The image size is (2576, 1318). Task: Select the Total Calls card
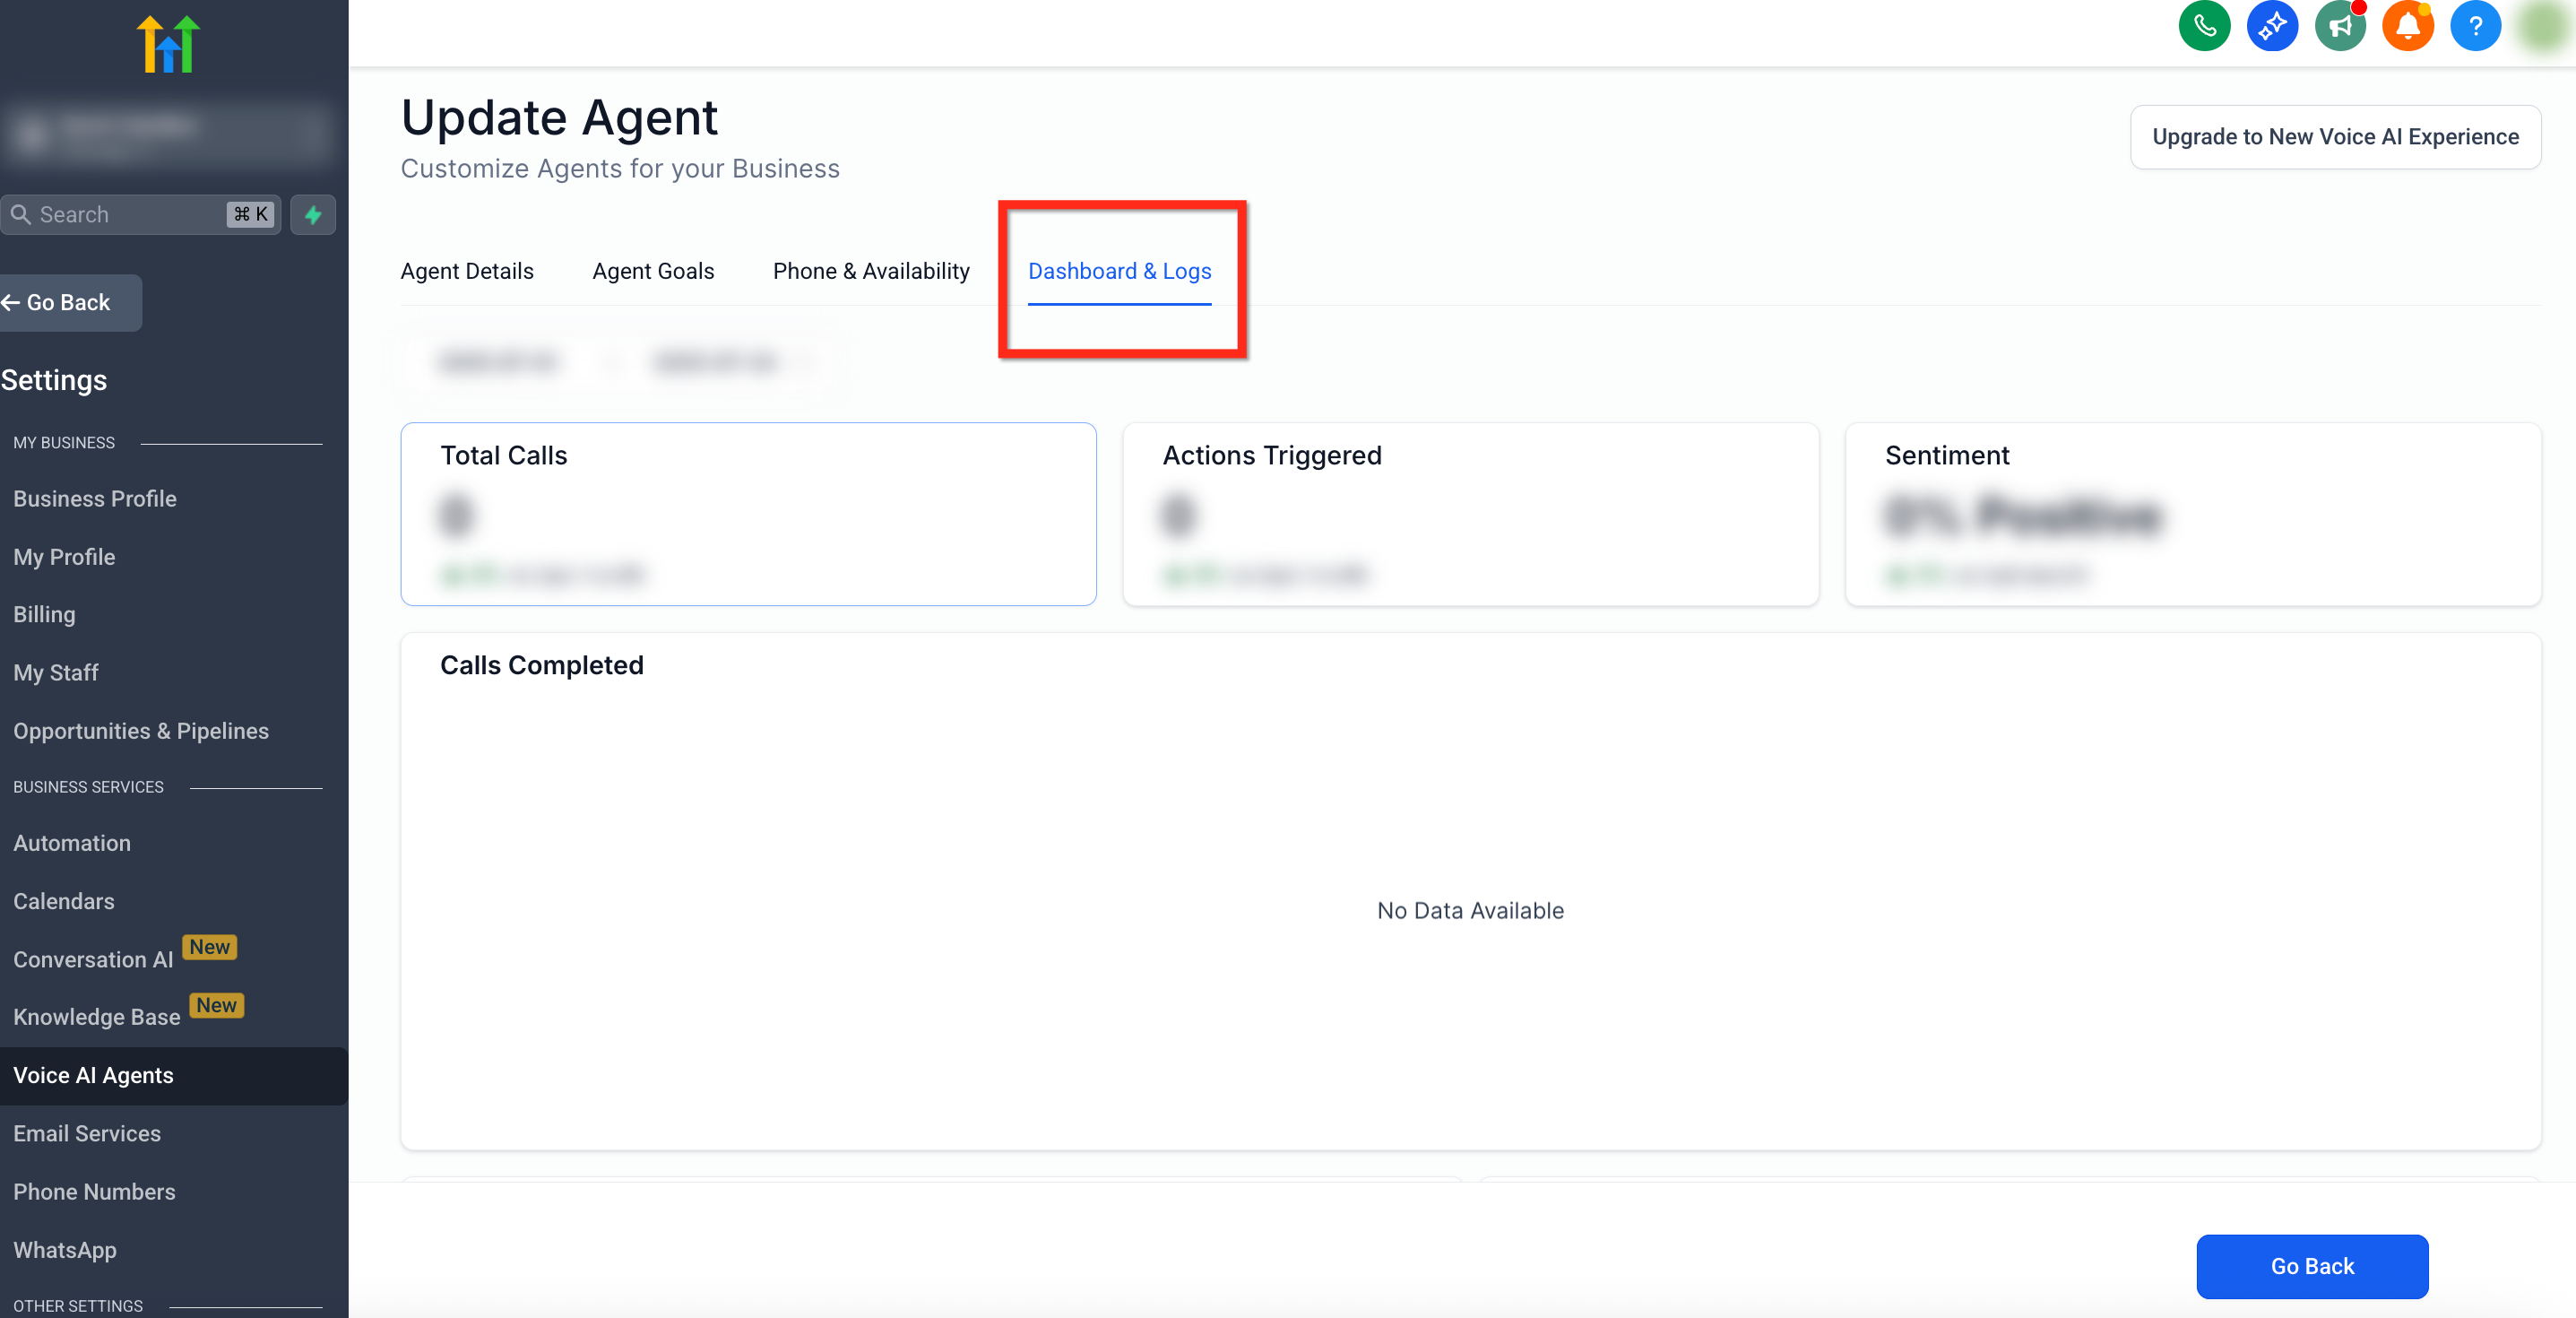(748, 514)
